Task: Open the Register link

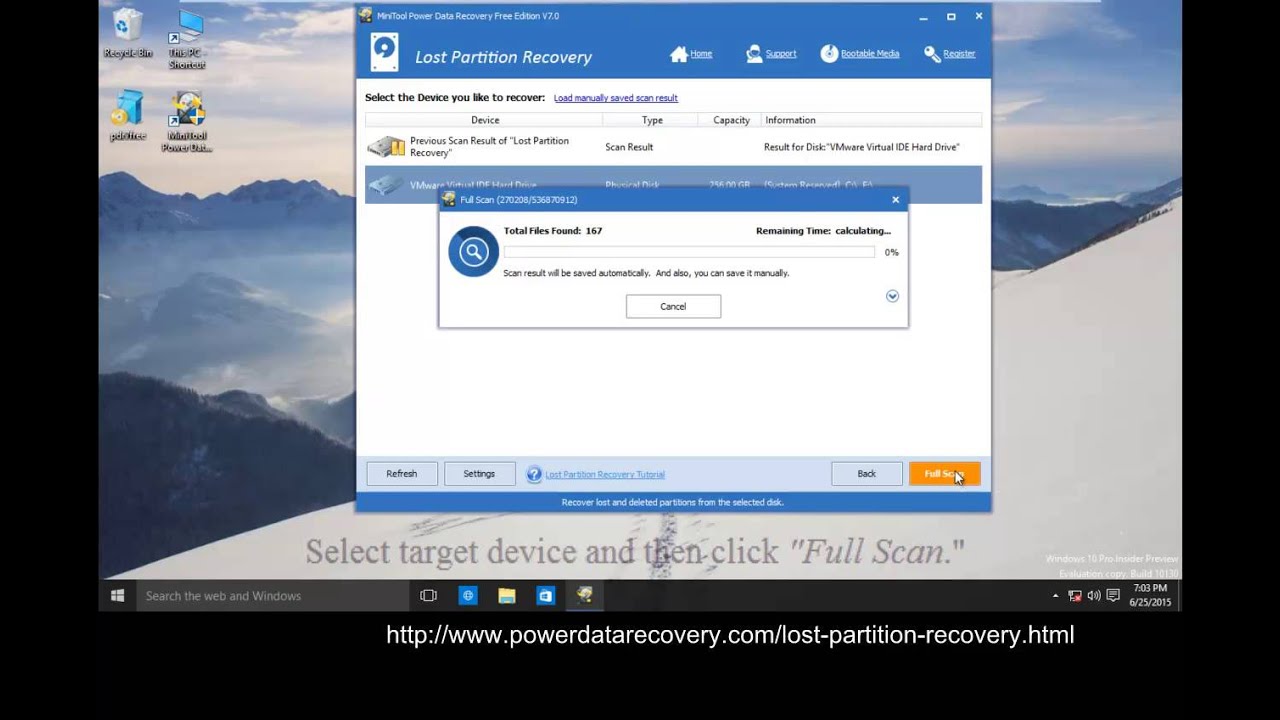Action: [x=959, y=54]
